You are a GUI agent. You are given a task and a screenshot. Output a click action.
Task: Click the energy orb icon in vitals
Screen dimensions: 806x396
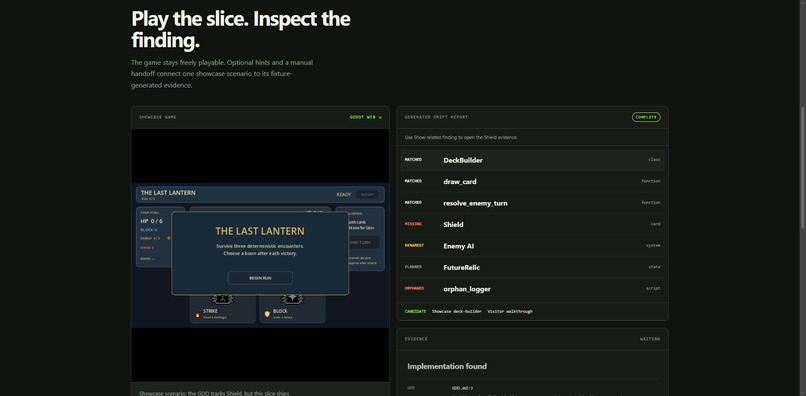tap(170, 238)
